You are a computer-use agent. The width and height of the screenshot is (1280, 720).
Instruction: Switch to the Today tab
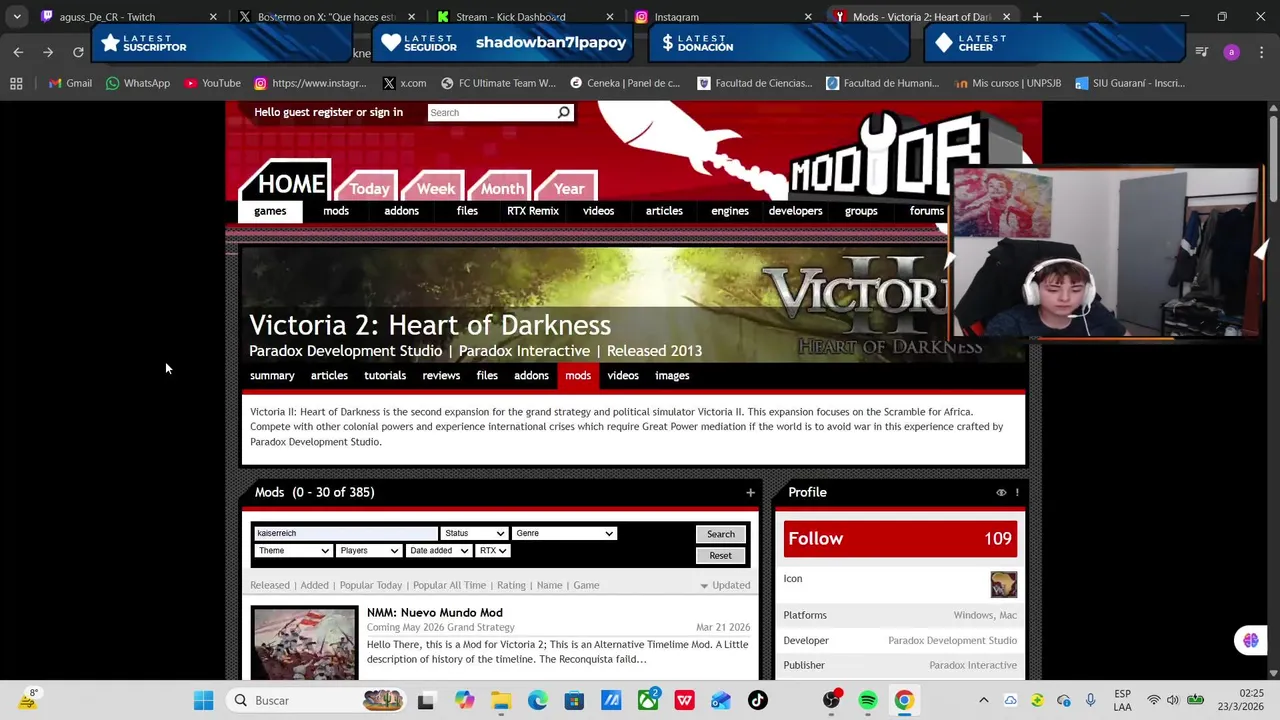pos(369,188)
